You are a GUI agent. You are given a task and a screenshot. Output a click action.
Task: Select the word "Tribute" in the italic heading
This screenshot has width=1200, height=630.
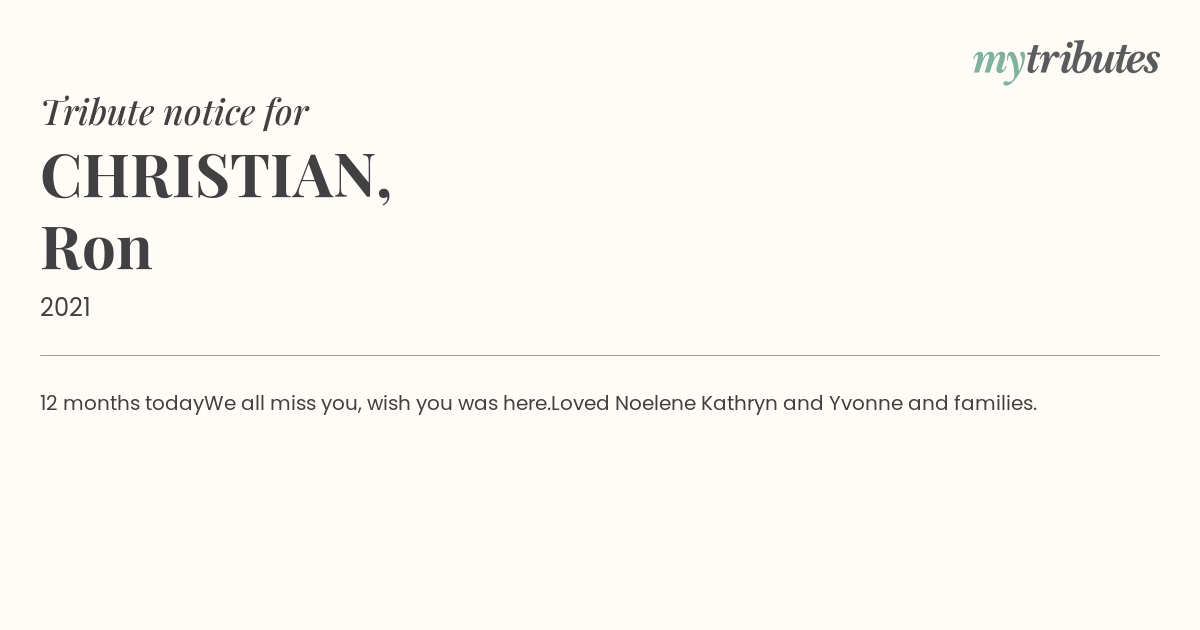(x=97, y=112)
